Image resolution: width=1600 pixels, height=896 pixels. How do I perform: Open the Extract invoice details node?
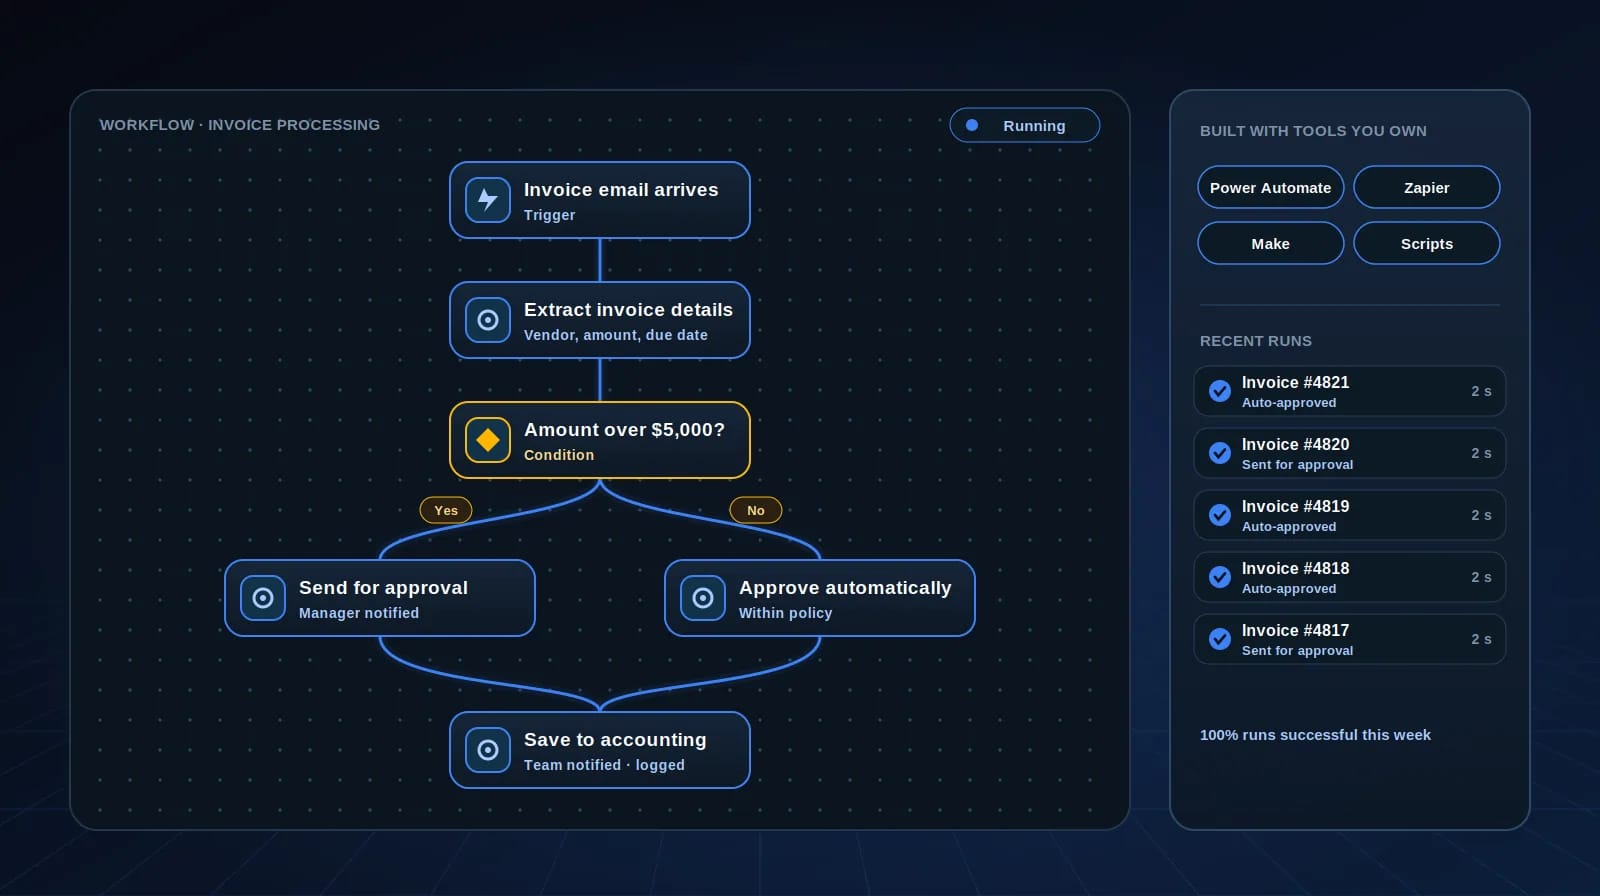click(600, 320)
